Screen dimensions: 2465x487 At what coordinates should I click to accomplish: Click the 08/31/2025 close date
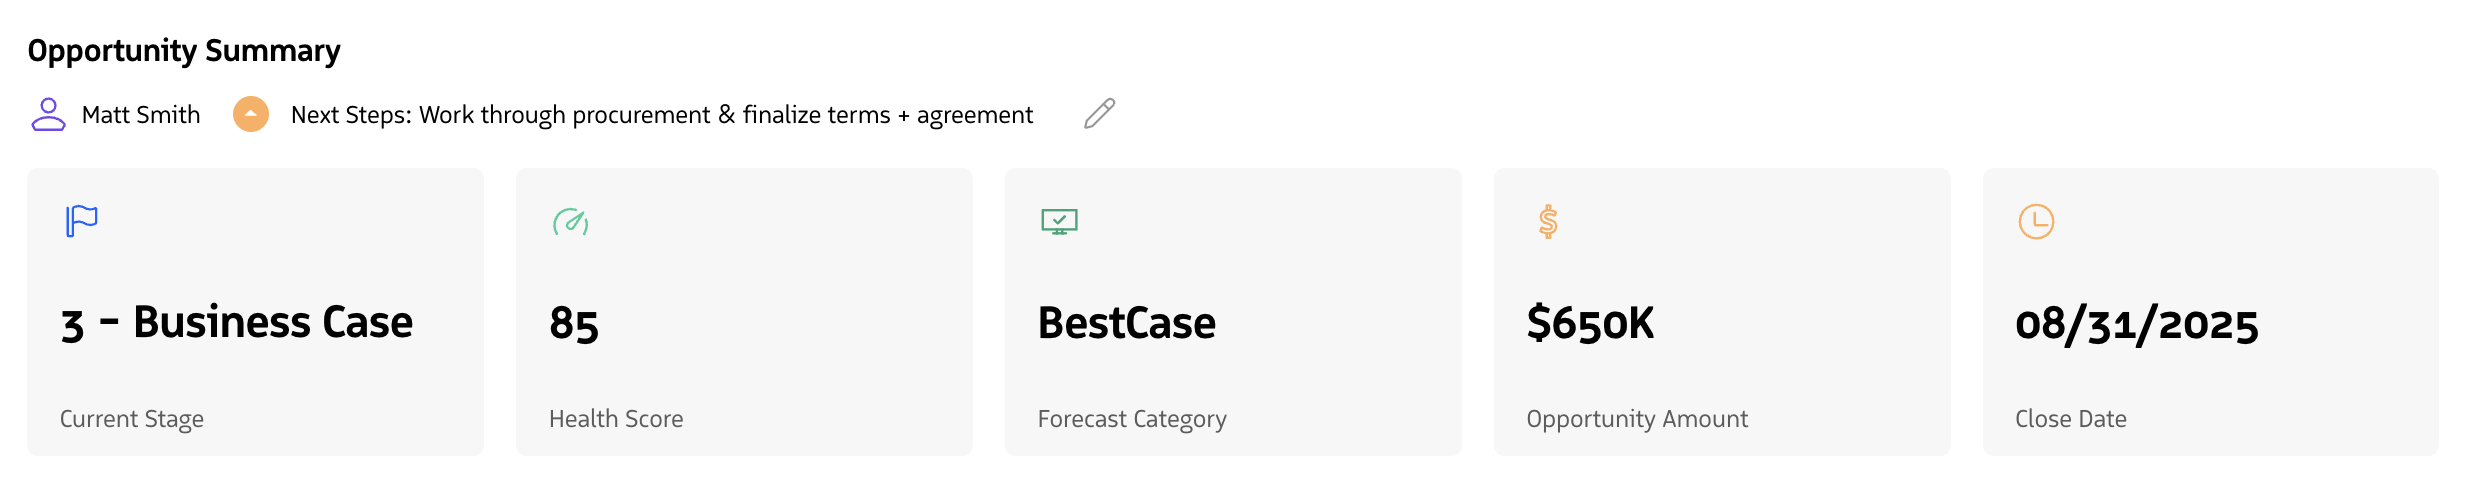click(x=2137, y=324)
